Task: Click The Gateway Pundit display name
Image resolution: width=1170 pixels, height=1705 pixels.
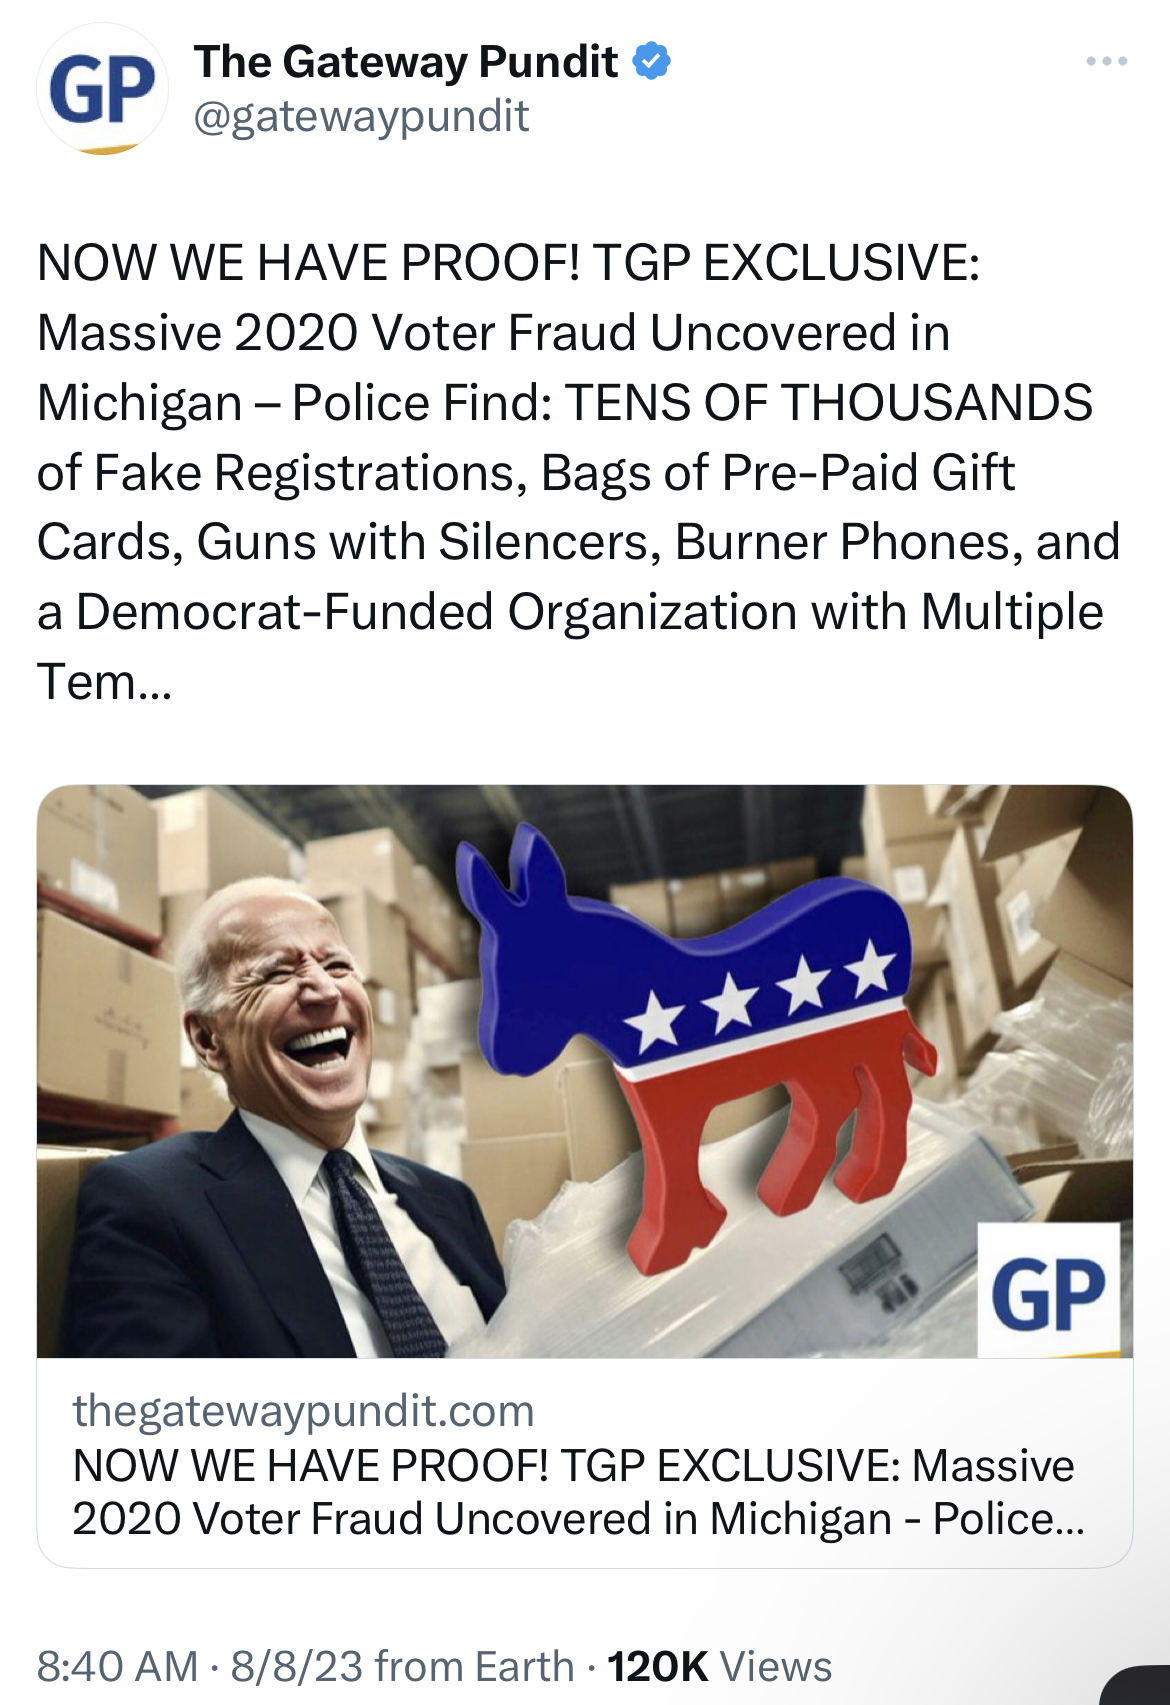Action: [x=406, y=62]
